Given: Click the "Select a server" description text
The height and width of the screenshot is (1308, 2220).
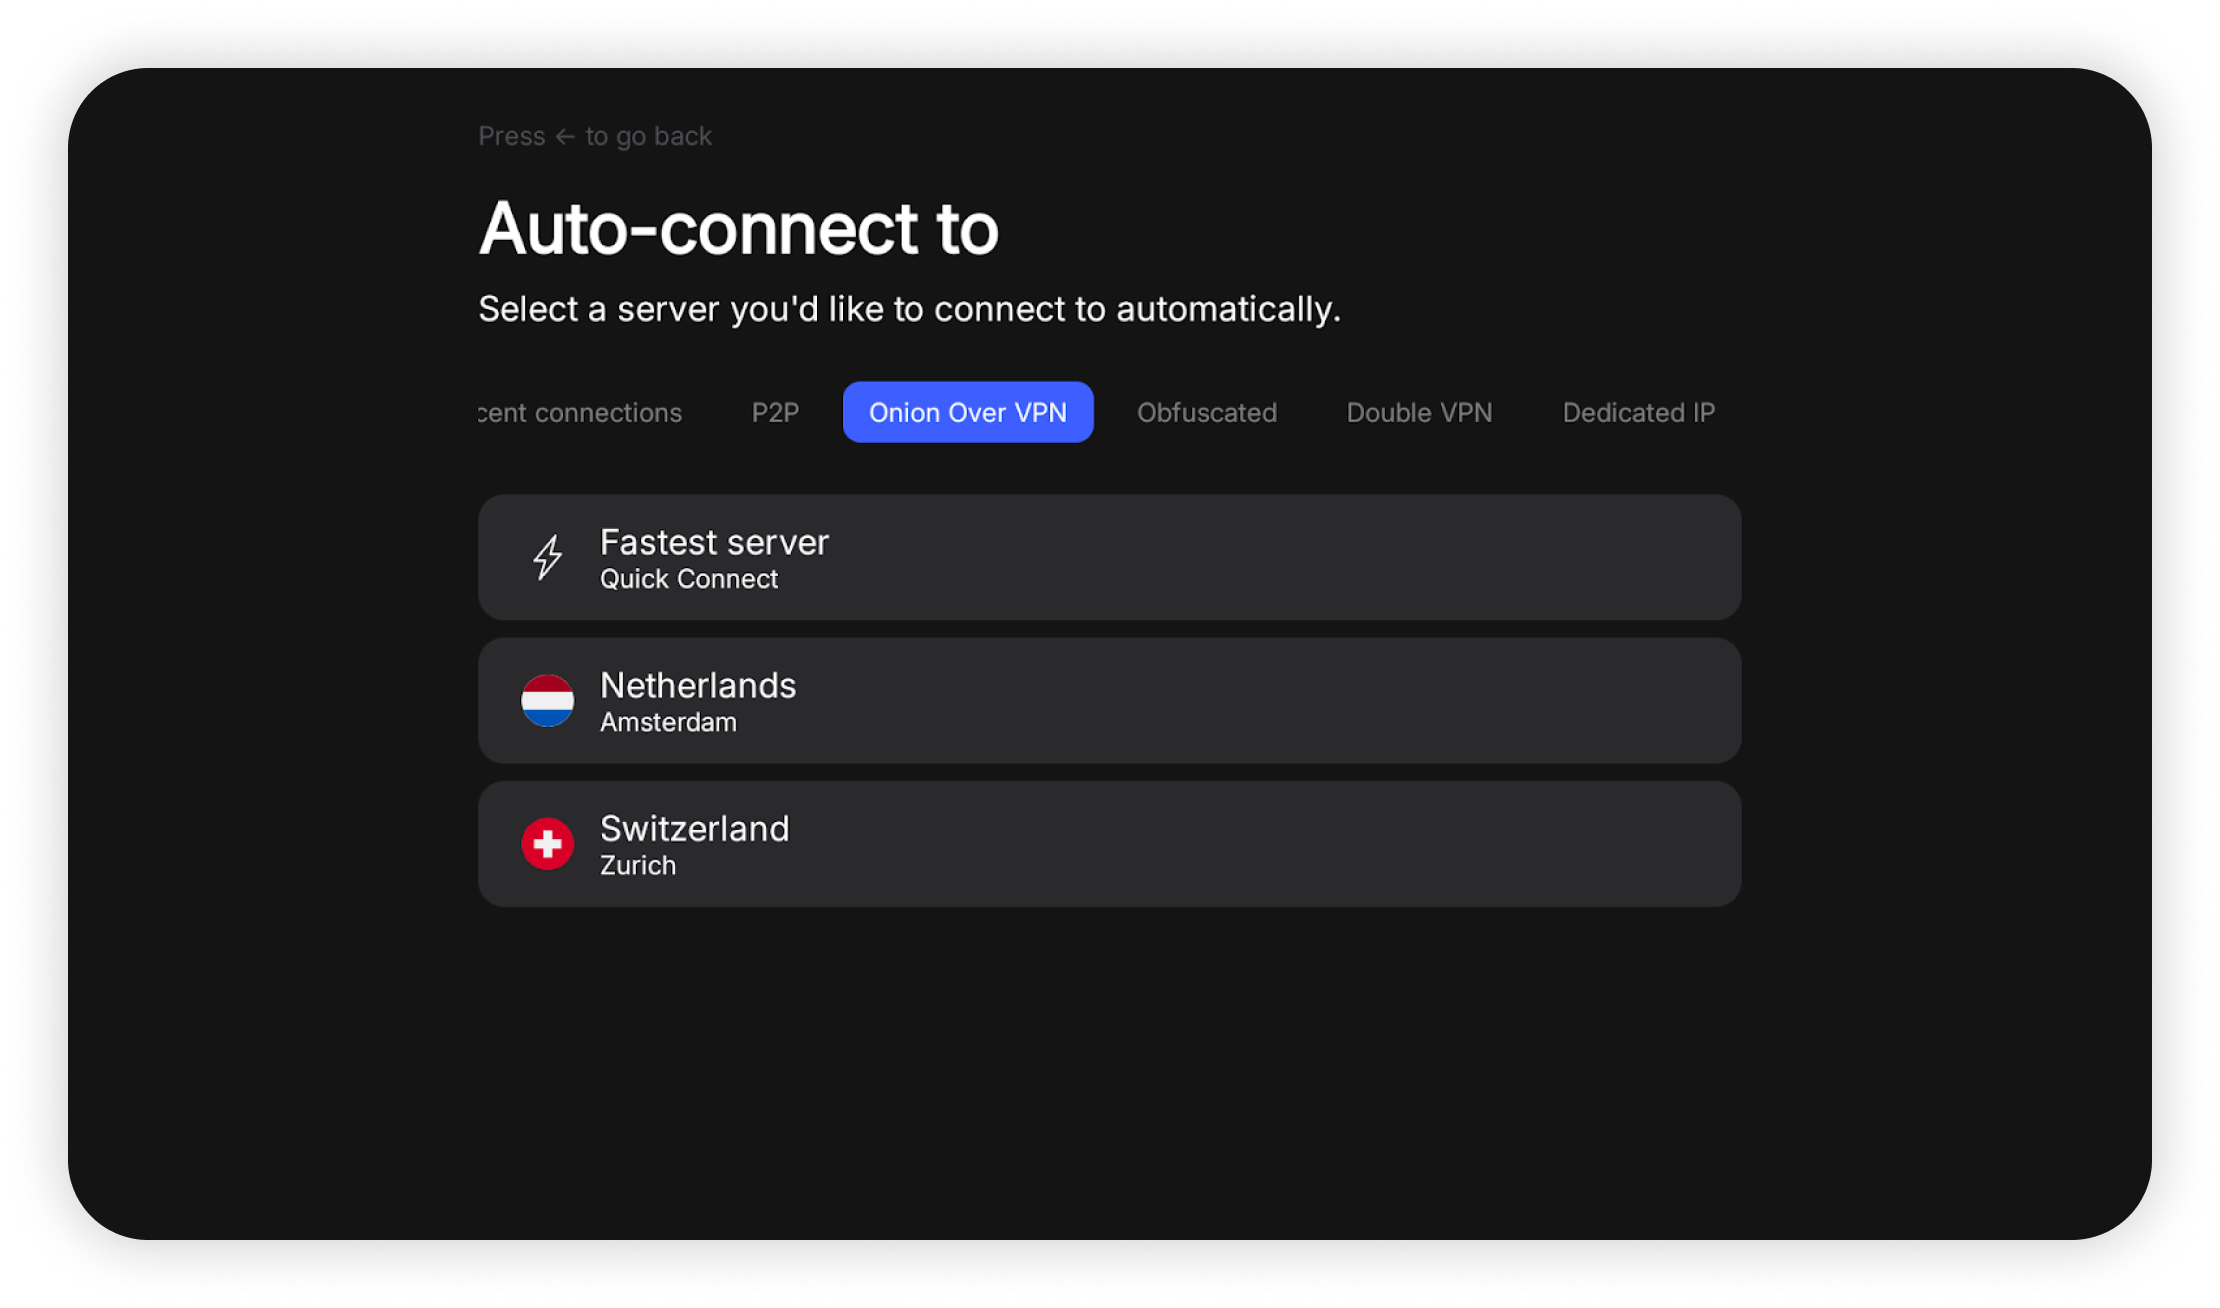Looking at the screenshot, I should 908,309.
